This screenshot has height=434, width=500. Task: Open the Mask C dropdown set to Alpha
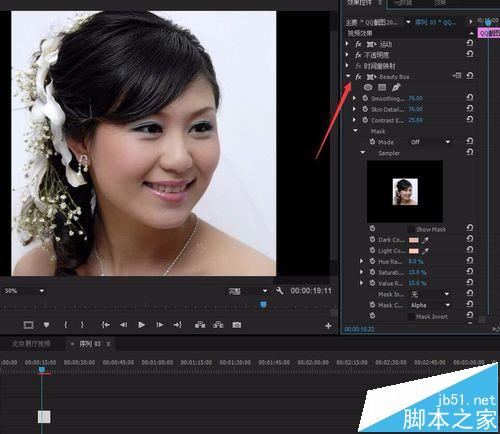point(430,305)
